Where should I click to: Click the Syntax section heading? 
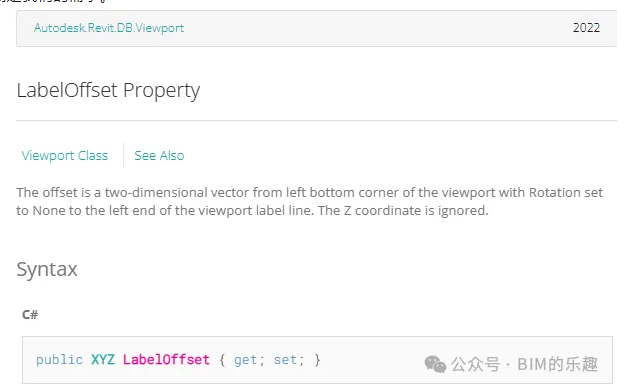47,269
